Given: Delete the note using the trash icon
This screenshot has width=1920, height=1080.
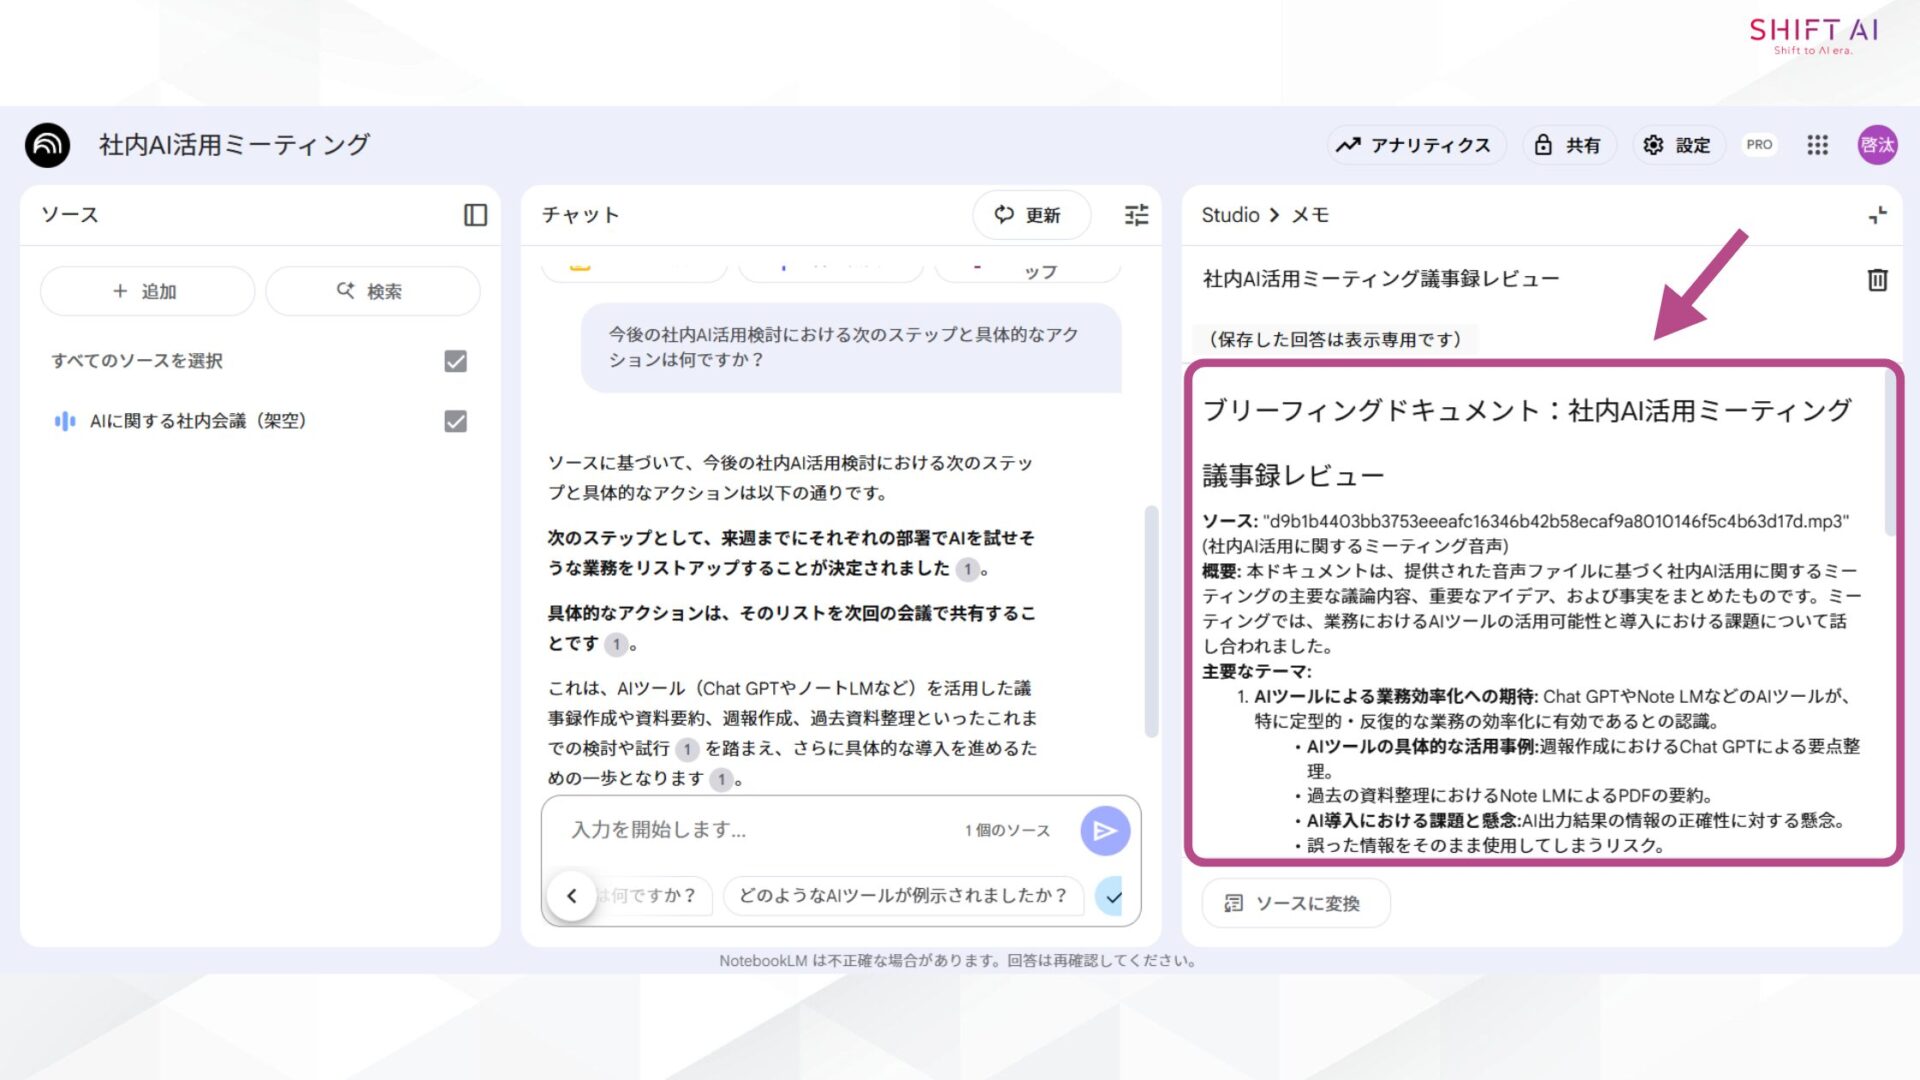Looking at the screenshot, I should [1878, 281].
